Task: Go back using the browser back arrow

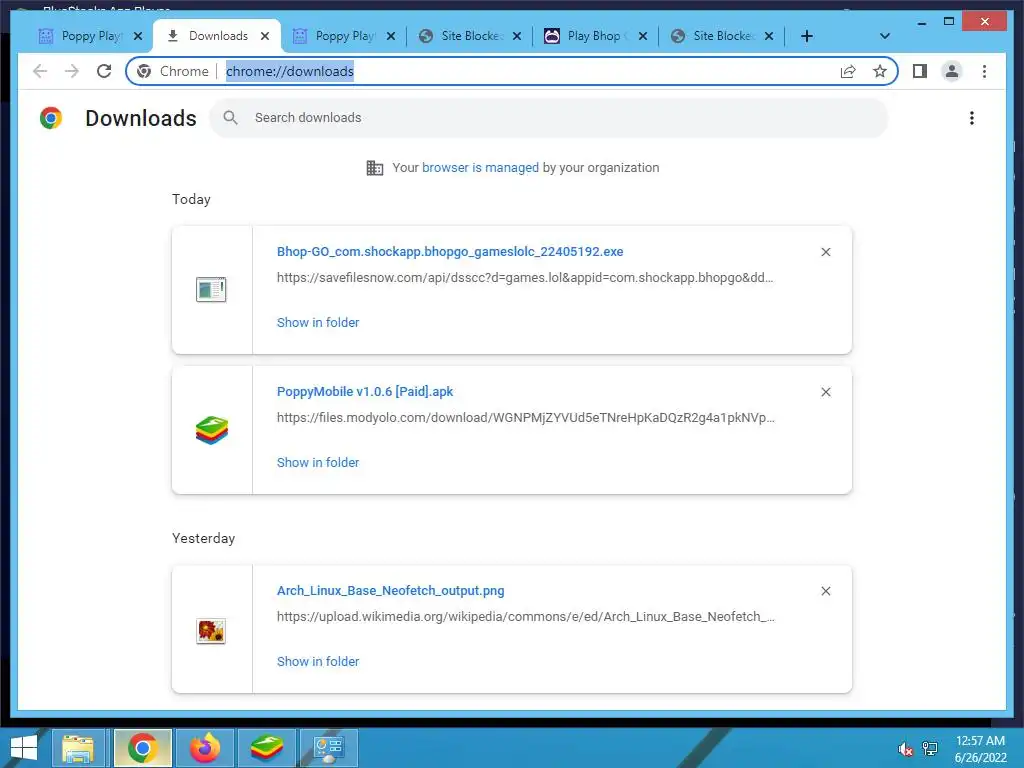Action: tap(40, 71)
